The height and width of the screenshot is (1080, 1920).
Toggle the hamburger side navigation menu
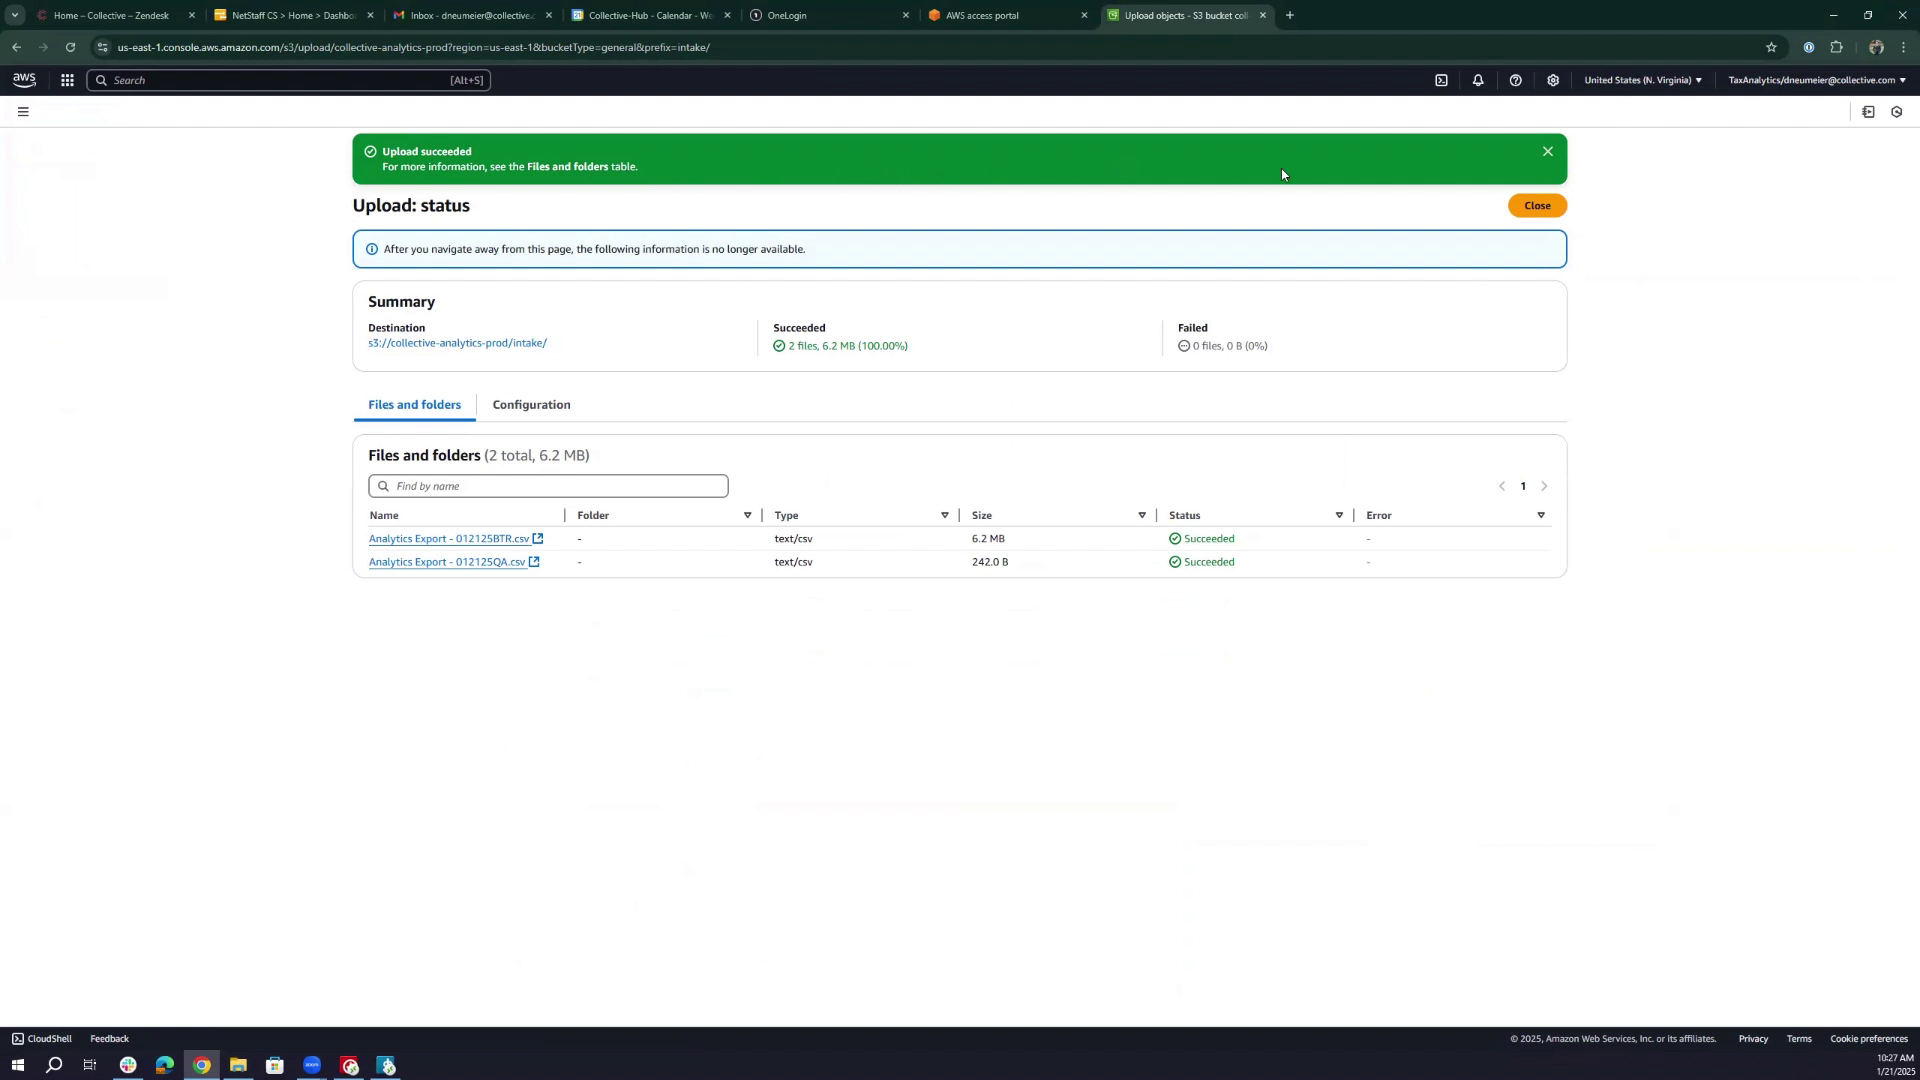(x=23, y=112)
